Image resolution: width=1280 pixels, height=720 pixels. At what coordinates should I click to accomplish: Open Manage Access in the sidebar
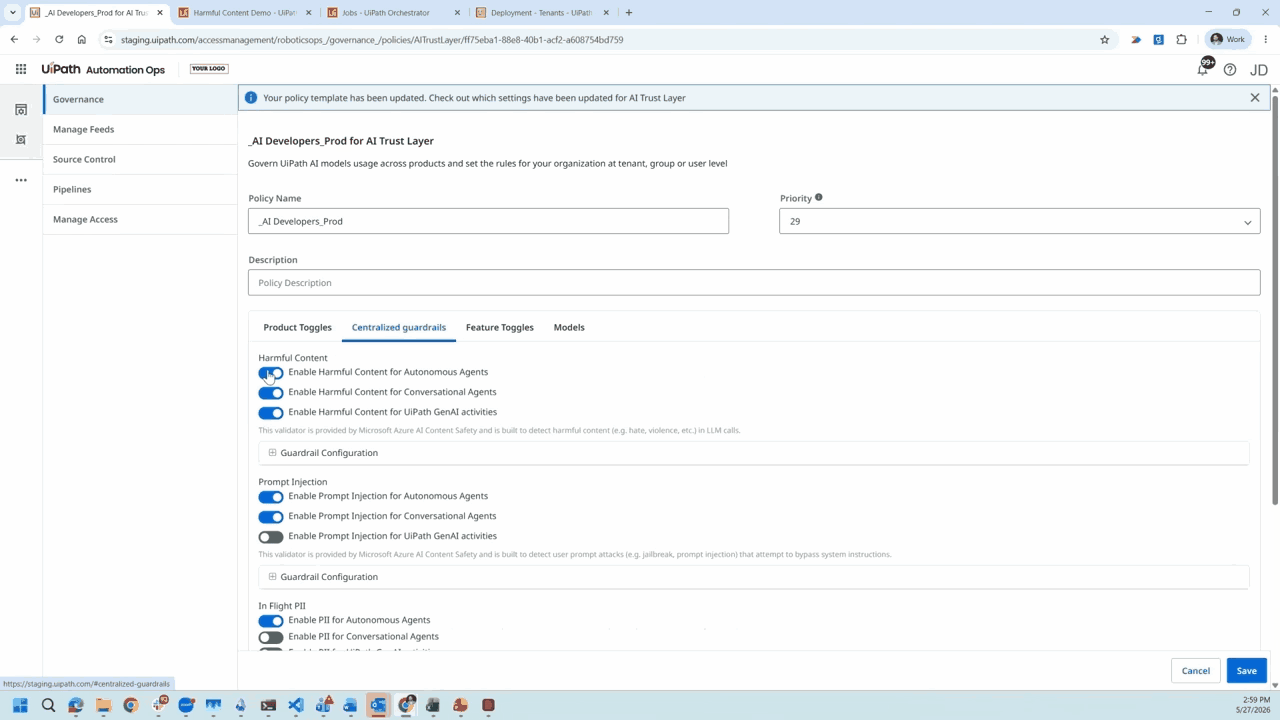[x=140, y=219]
